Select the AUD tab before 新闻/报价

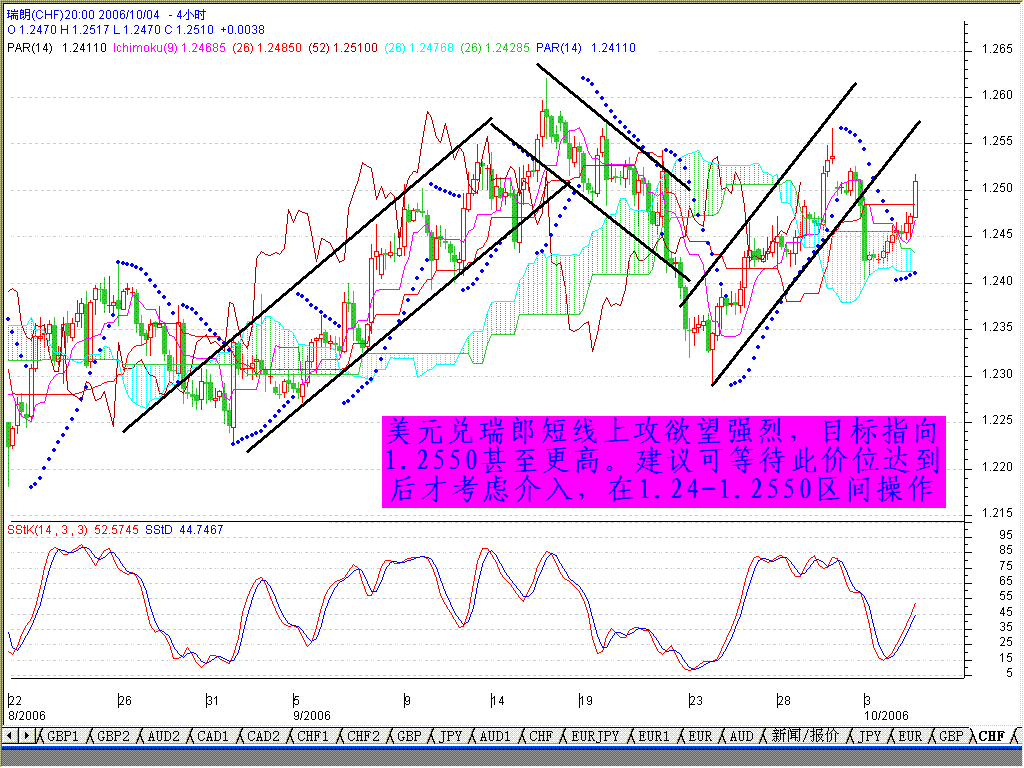click(741, 736)
